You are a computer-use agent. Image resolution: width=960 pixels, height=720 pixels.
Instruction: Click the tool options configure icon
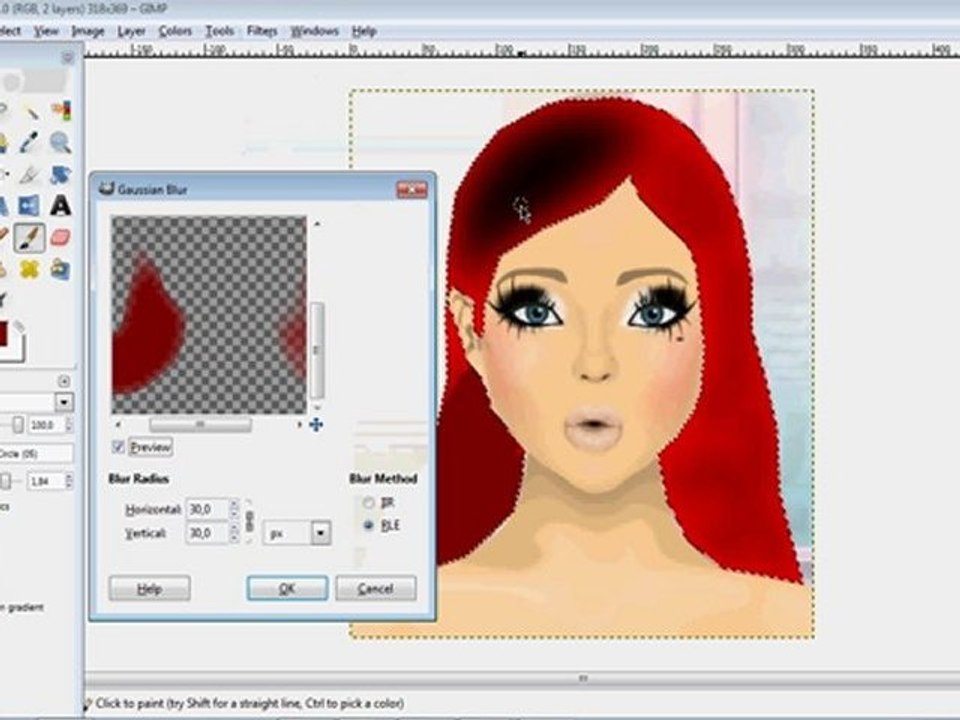(x=64, y=381)
